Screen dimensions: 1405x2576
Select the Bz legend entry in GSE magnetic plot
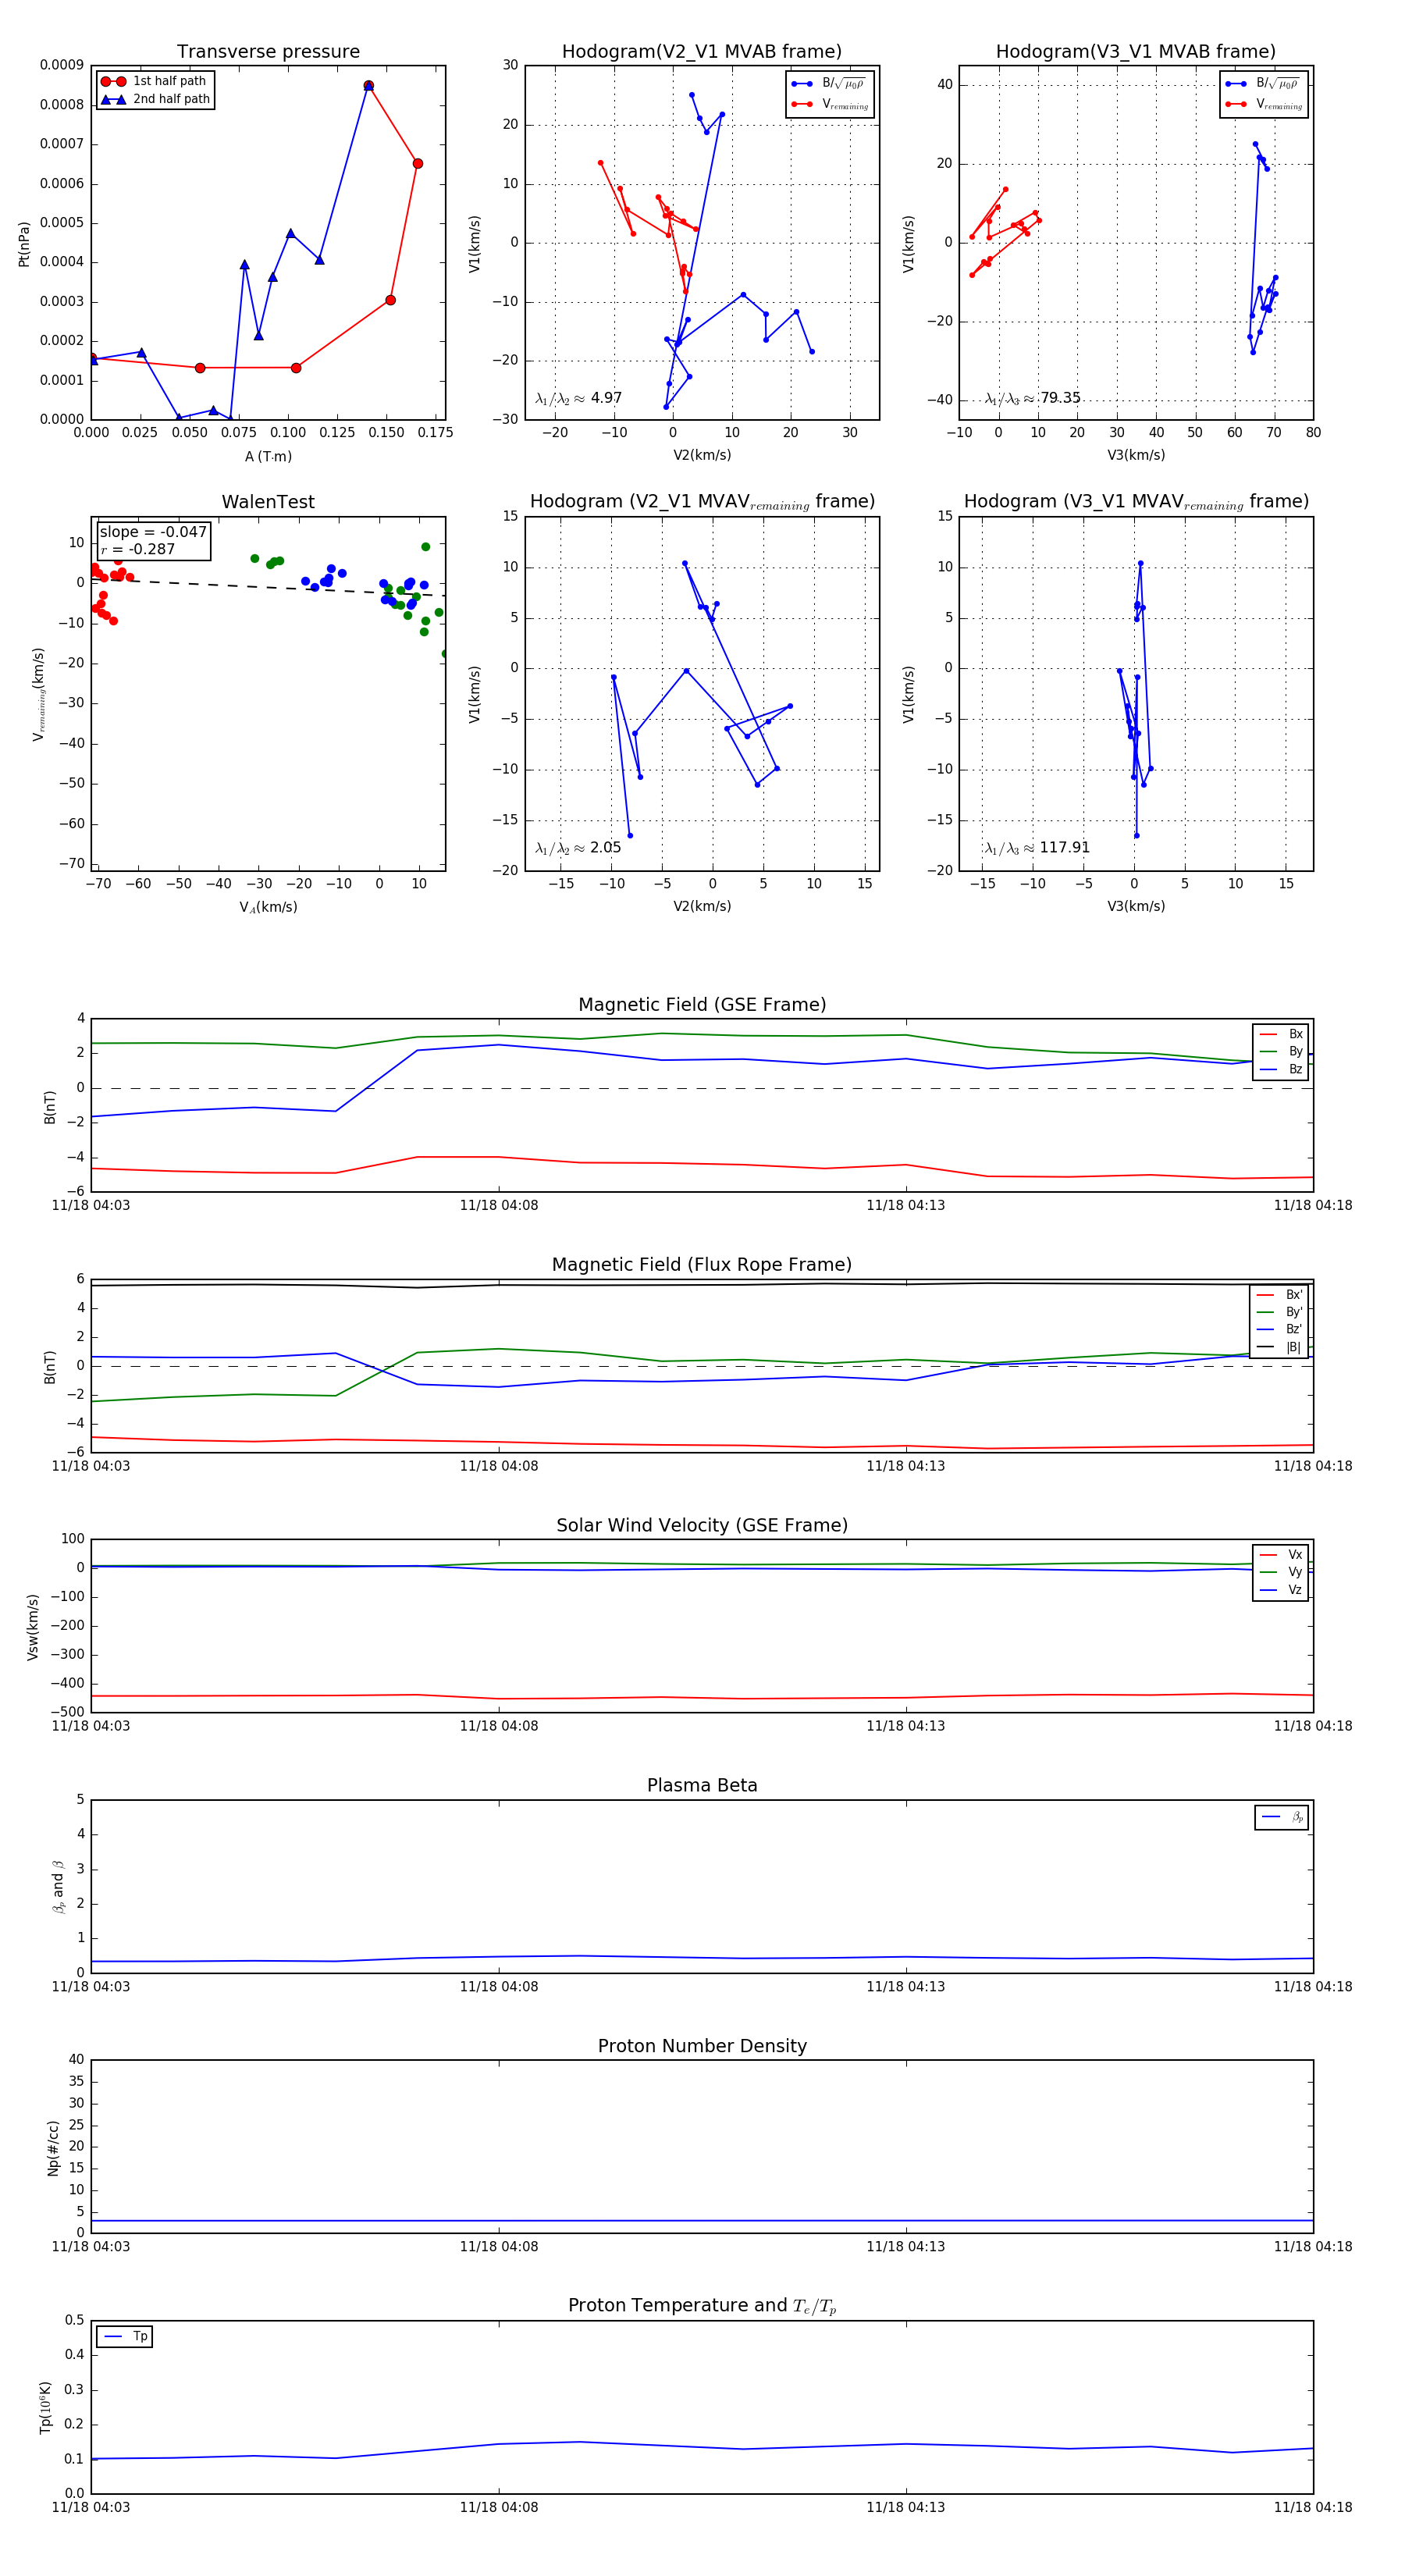click(1281, 1069)
